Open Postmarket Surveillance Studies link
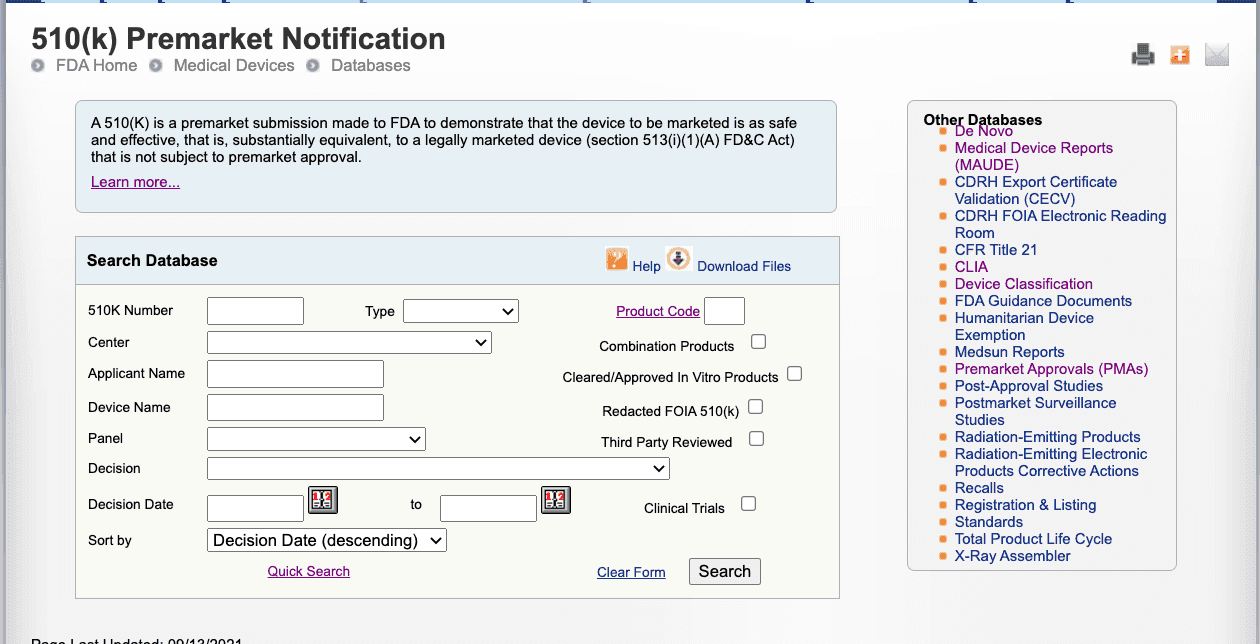 [1035, 411]
